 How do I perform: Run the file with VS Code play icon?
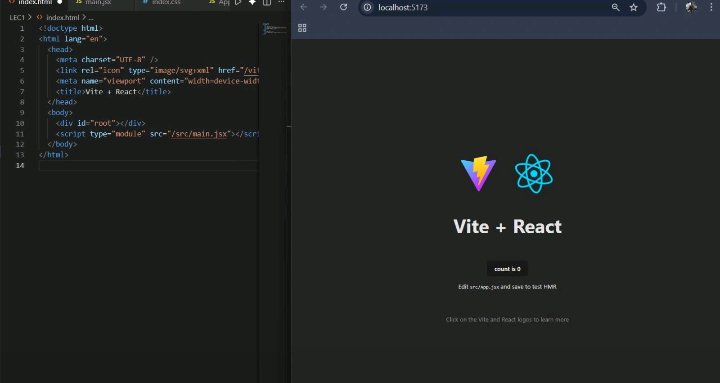[x=238, y=2]
